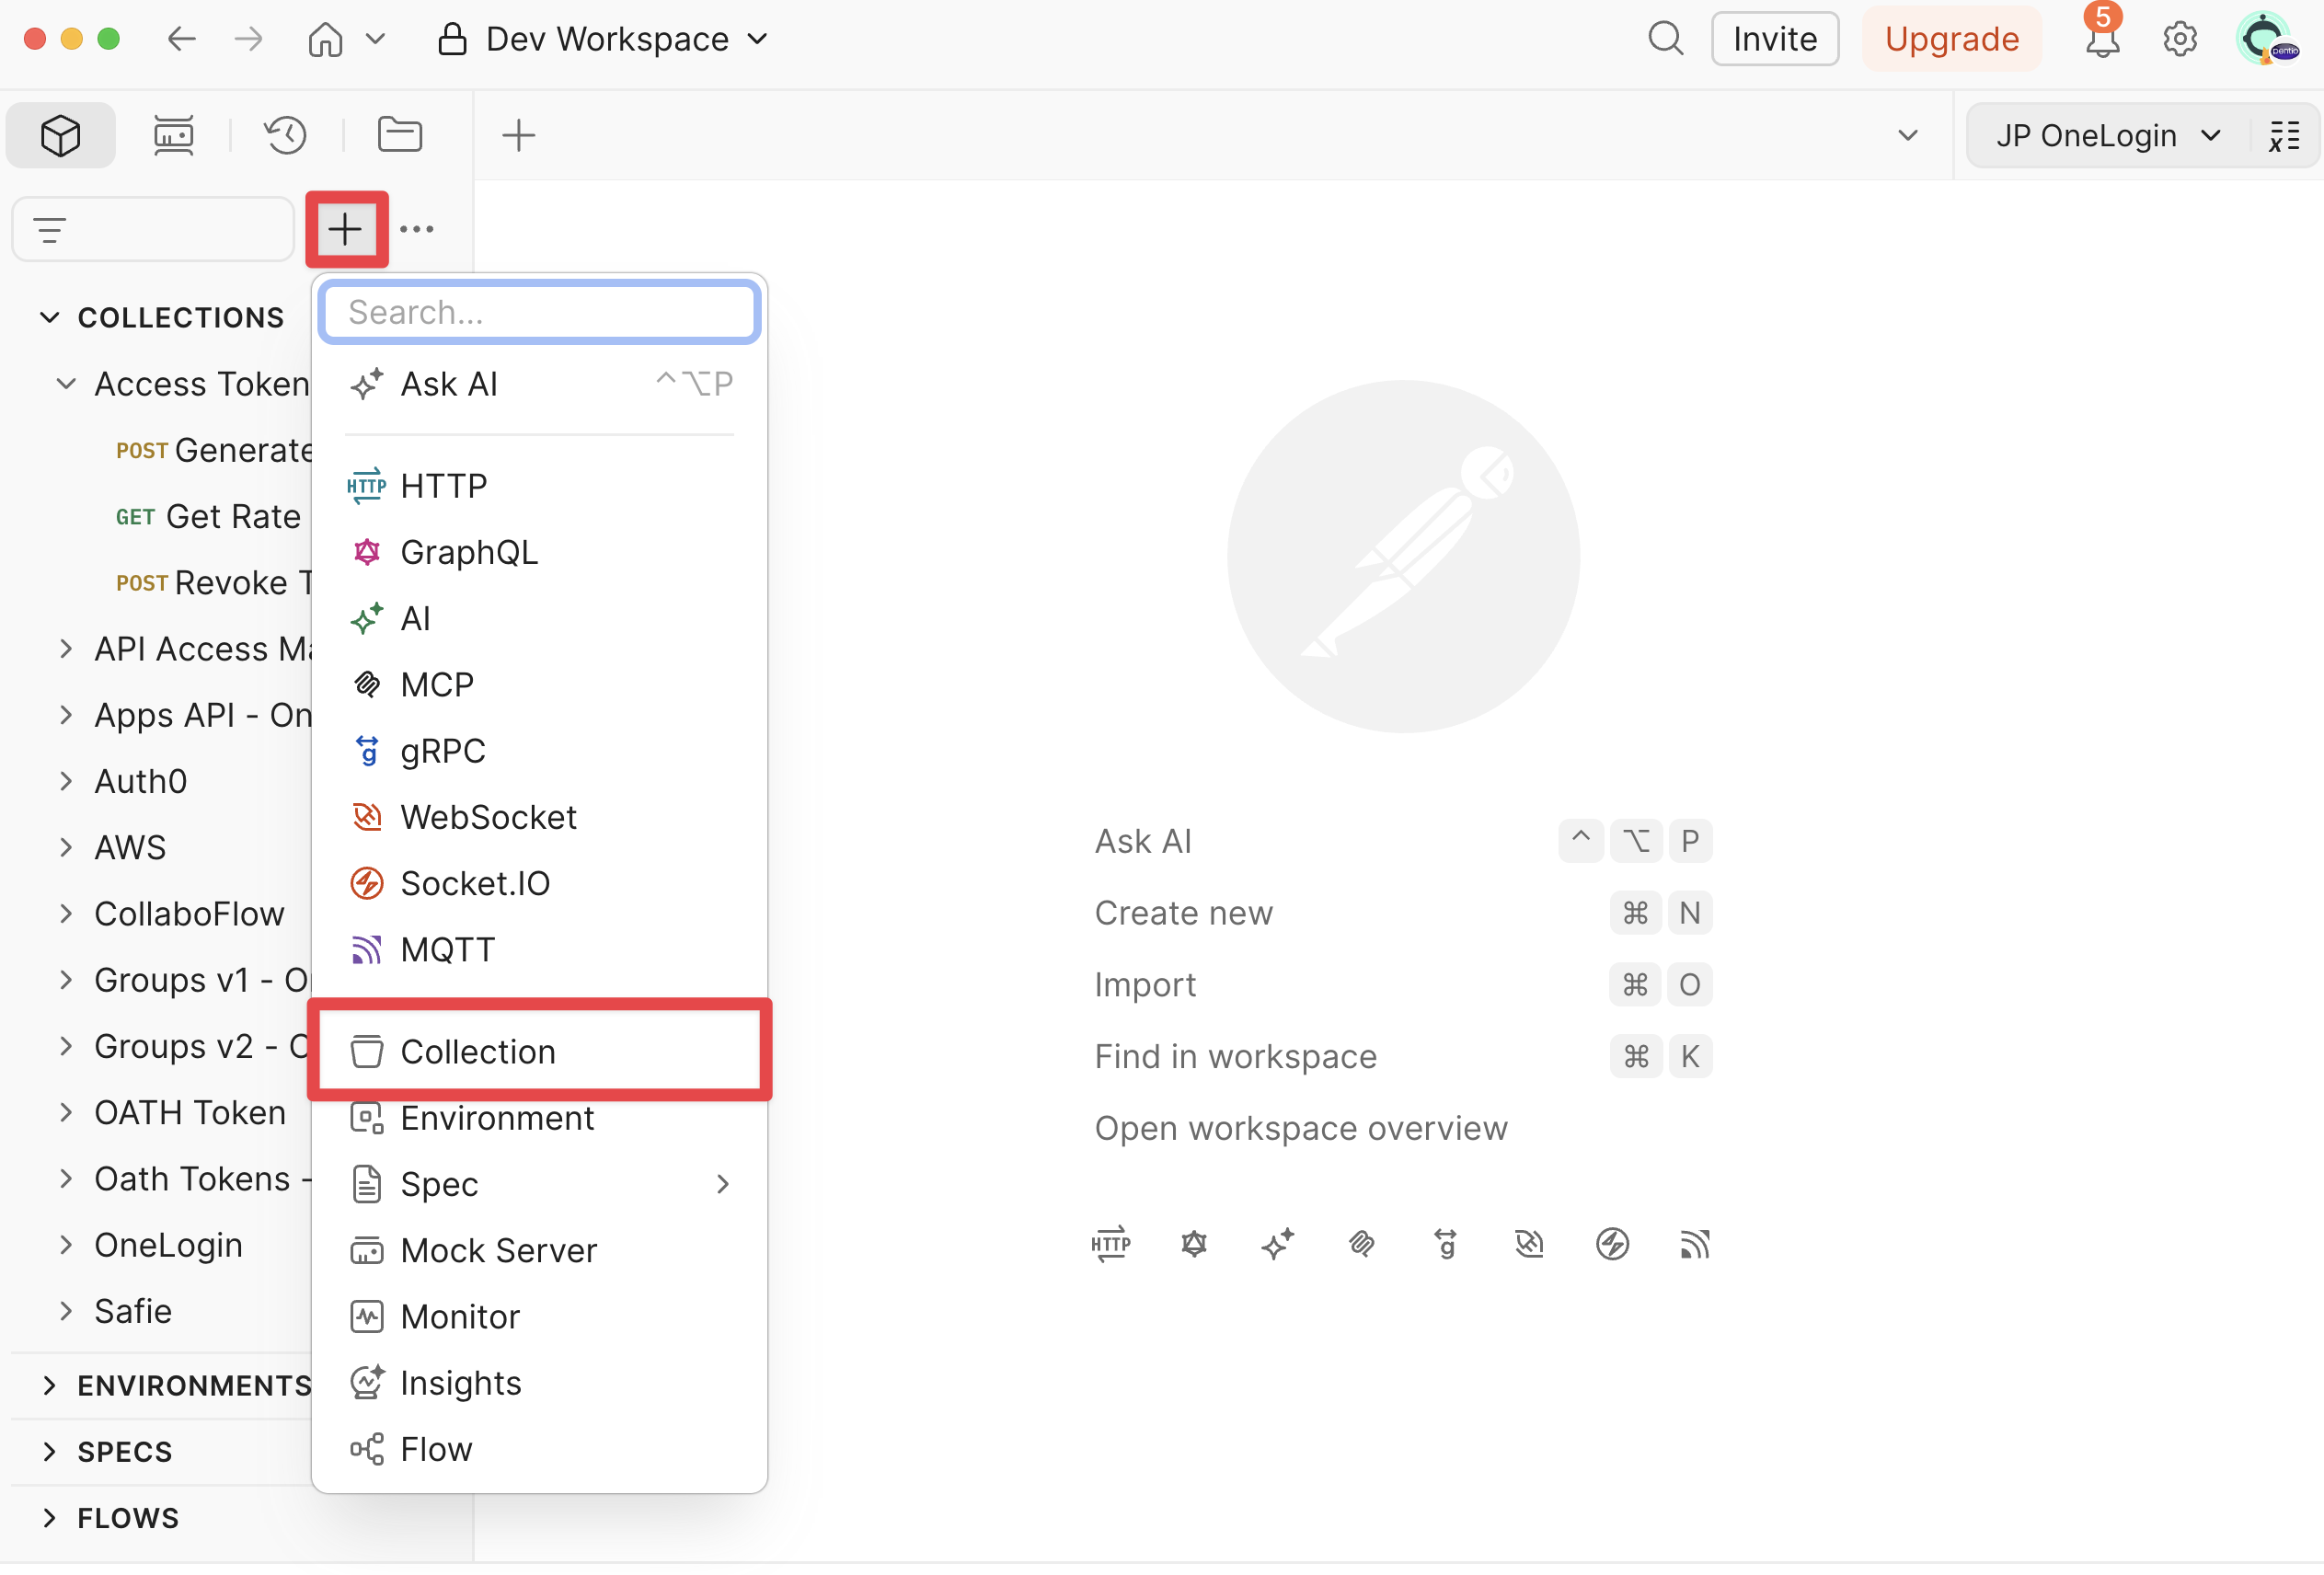The height and width of the screenshot is (1575, 2324).
Task: Open the Mock Servers sidebar tab icon
Action: click(x=173, y=135)
